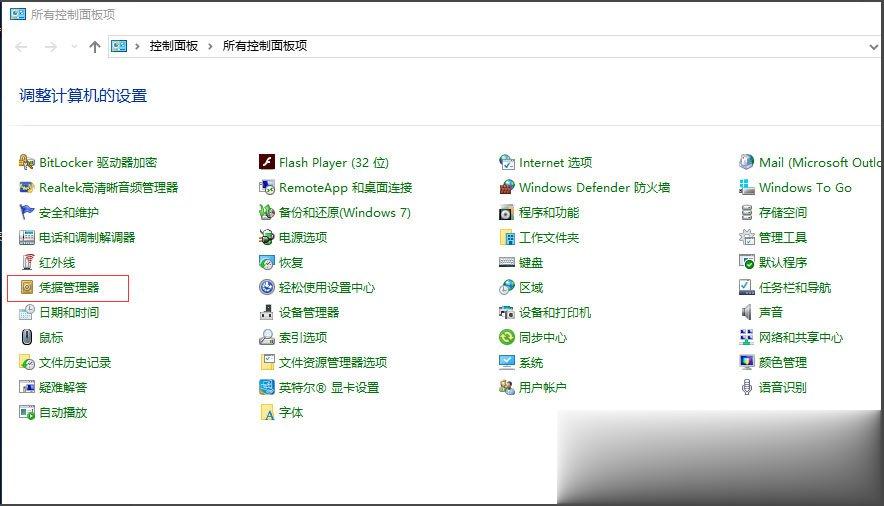Open the 网络和共享中心 link
884x506 pixels.
tap(801, 338)
